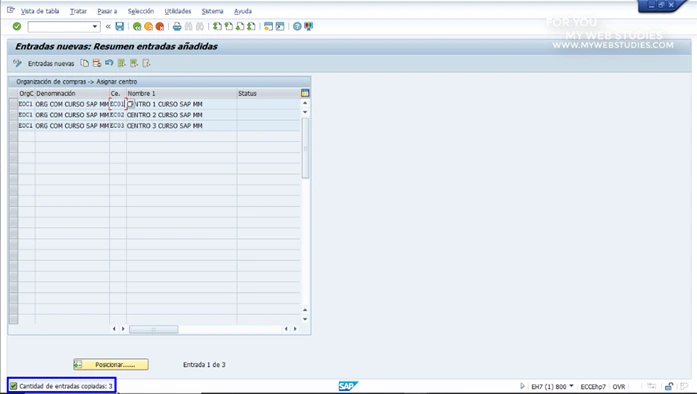
Task: Click the SAP menu icon left of Vista de tabla
Action: point(11,10)
